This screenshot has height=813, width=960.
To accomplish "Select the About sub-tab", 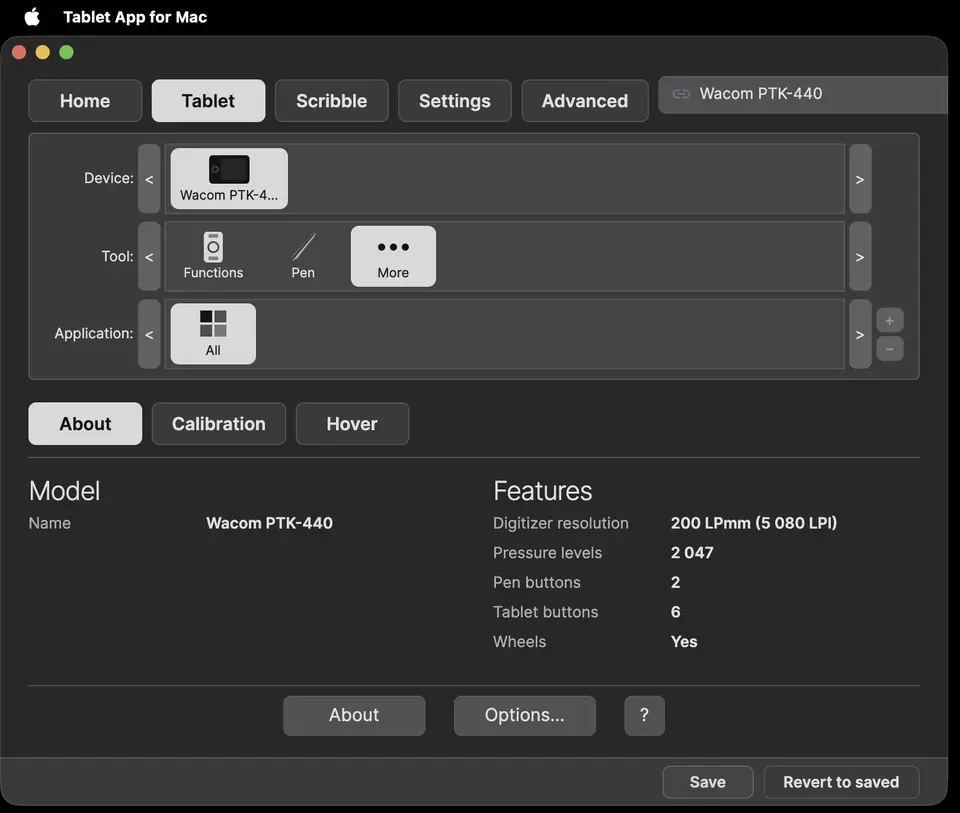I will (85, 424).
